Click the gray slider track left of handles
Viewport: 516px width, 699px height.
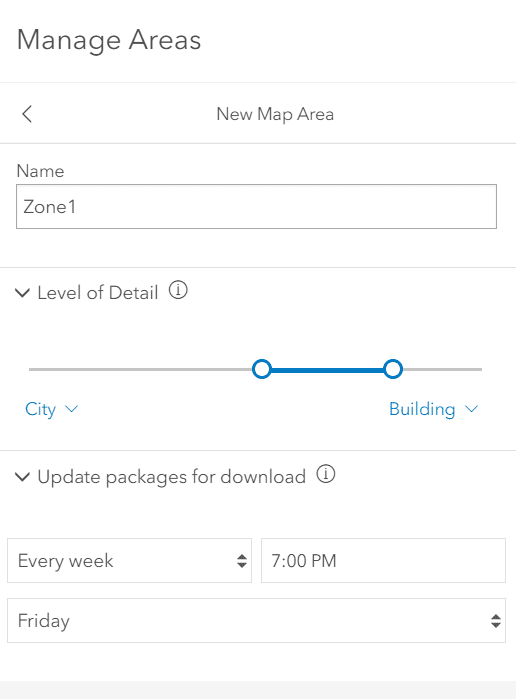(x=140, y=369)
